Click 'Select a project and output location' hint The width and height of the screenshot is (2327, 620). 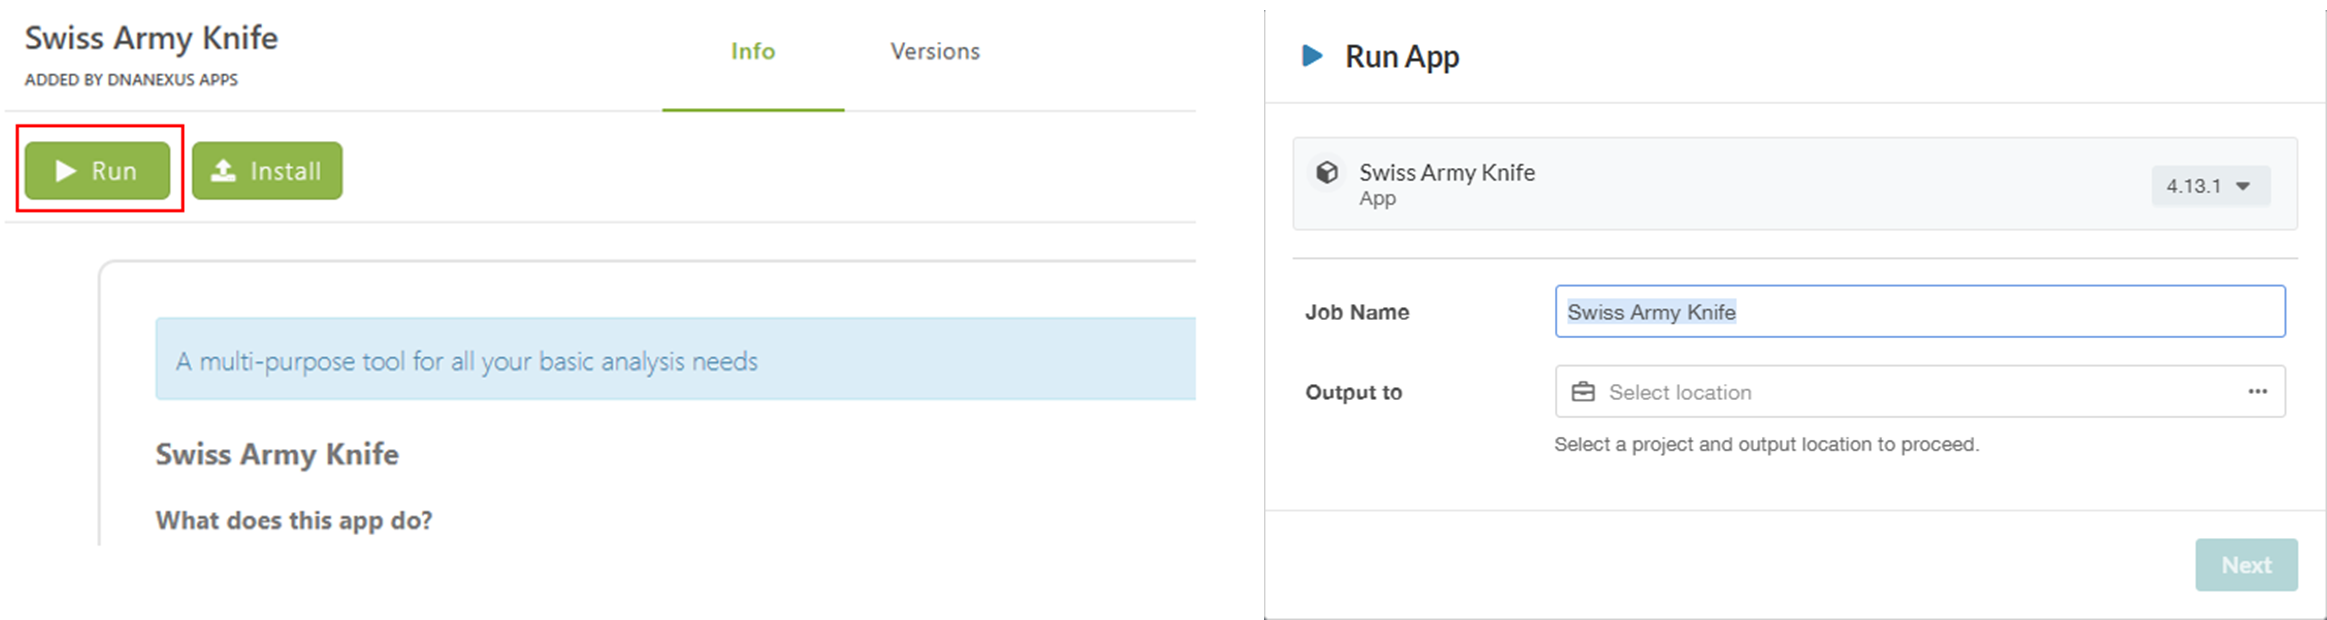[x=1766, y=444]
